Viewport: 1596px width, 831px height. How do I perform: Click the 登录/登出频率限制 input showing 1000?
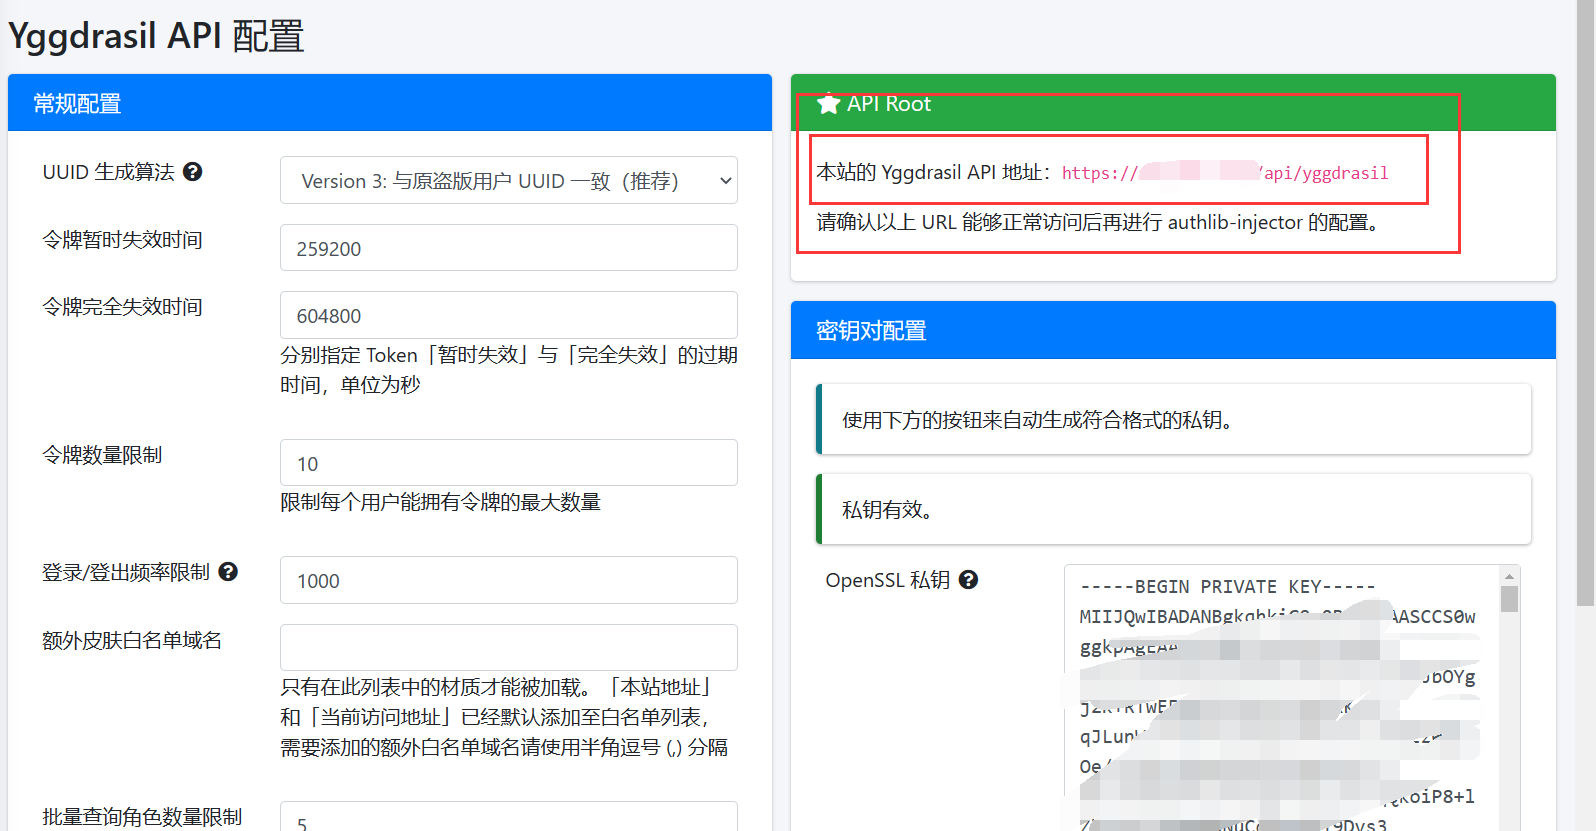coord(508,580)
